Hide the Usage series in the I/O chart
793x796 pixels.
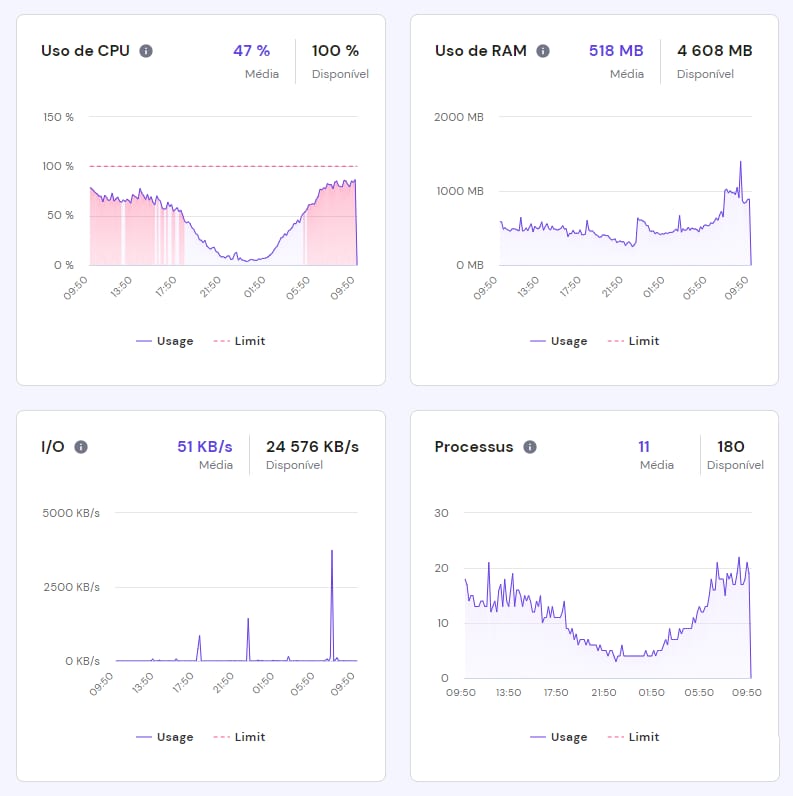[164, 737]
